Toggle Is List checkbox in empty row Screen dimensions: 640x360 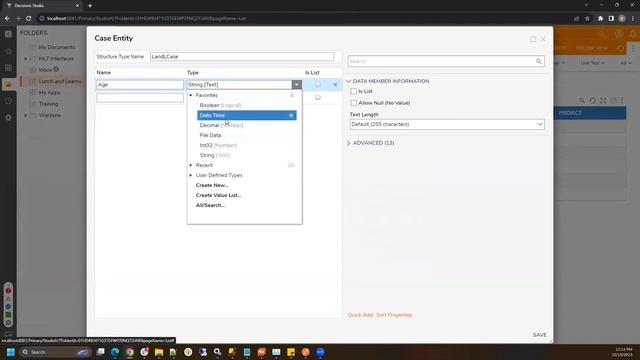pyautogui.click(x=318, y=97)
